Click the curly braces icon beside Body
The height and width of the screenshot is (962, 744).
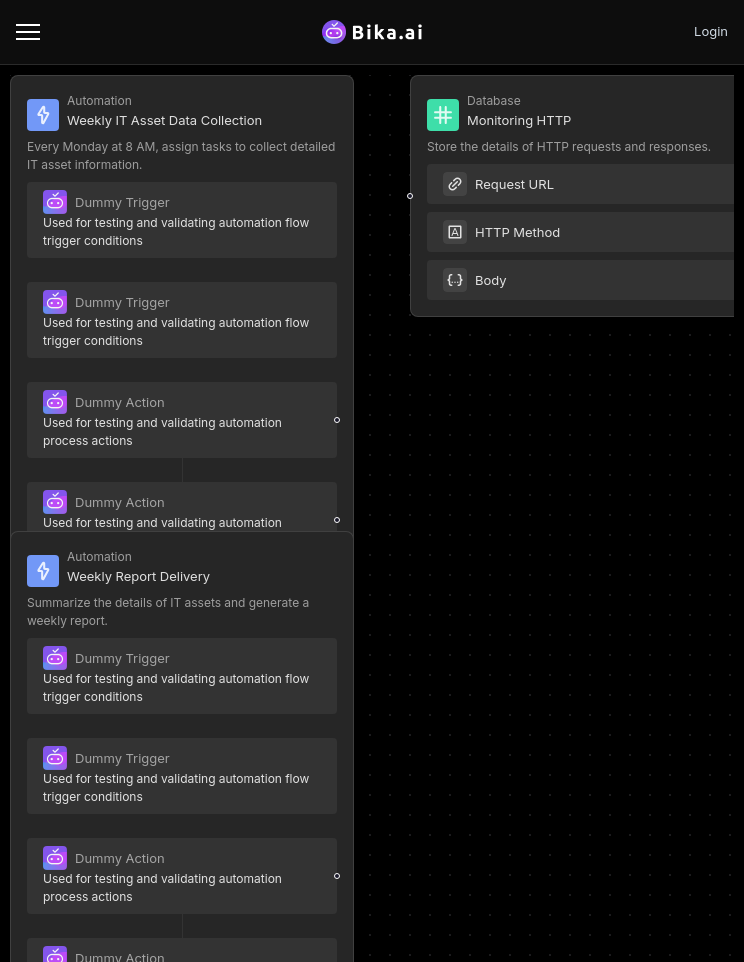(x=455, y=280)
